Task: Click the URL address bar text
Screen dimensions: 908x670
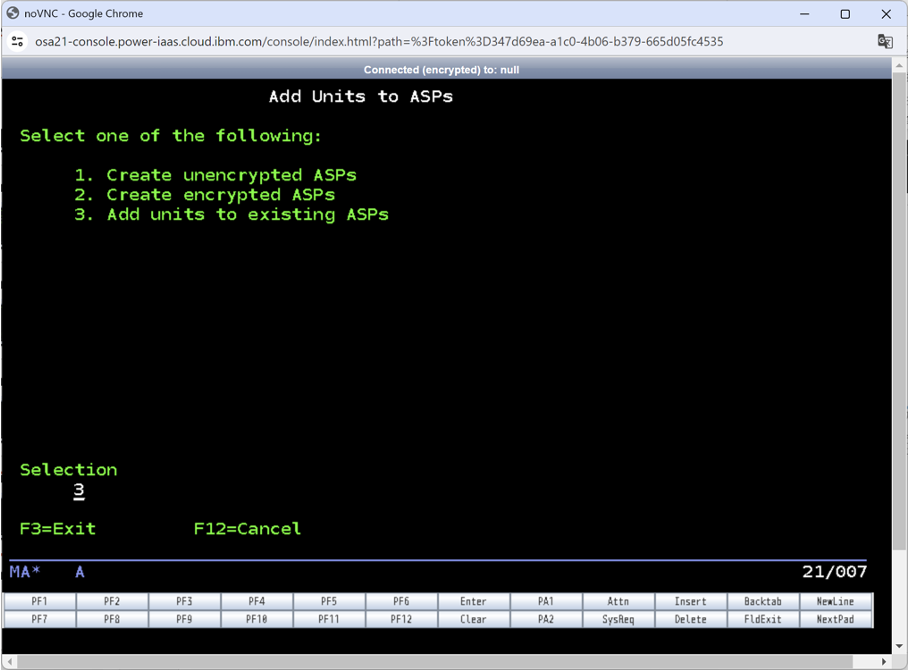Action: coord(379,42)
